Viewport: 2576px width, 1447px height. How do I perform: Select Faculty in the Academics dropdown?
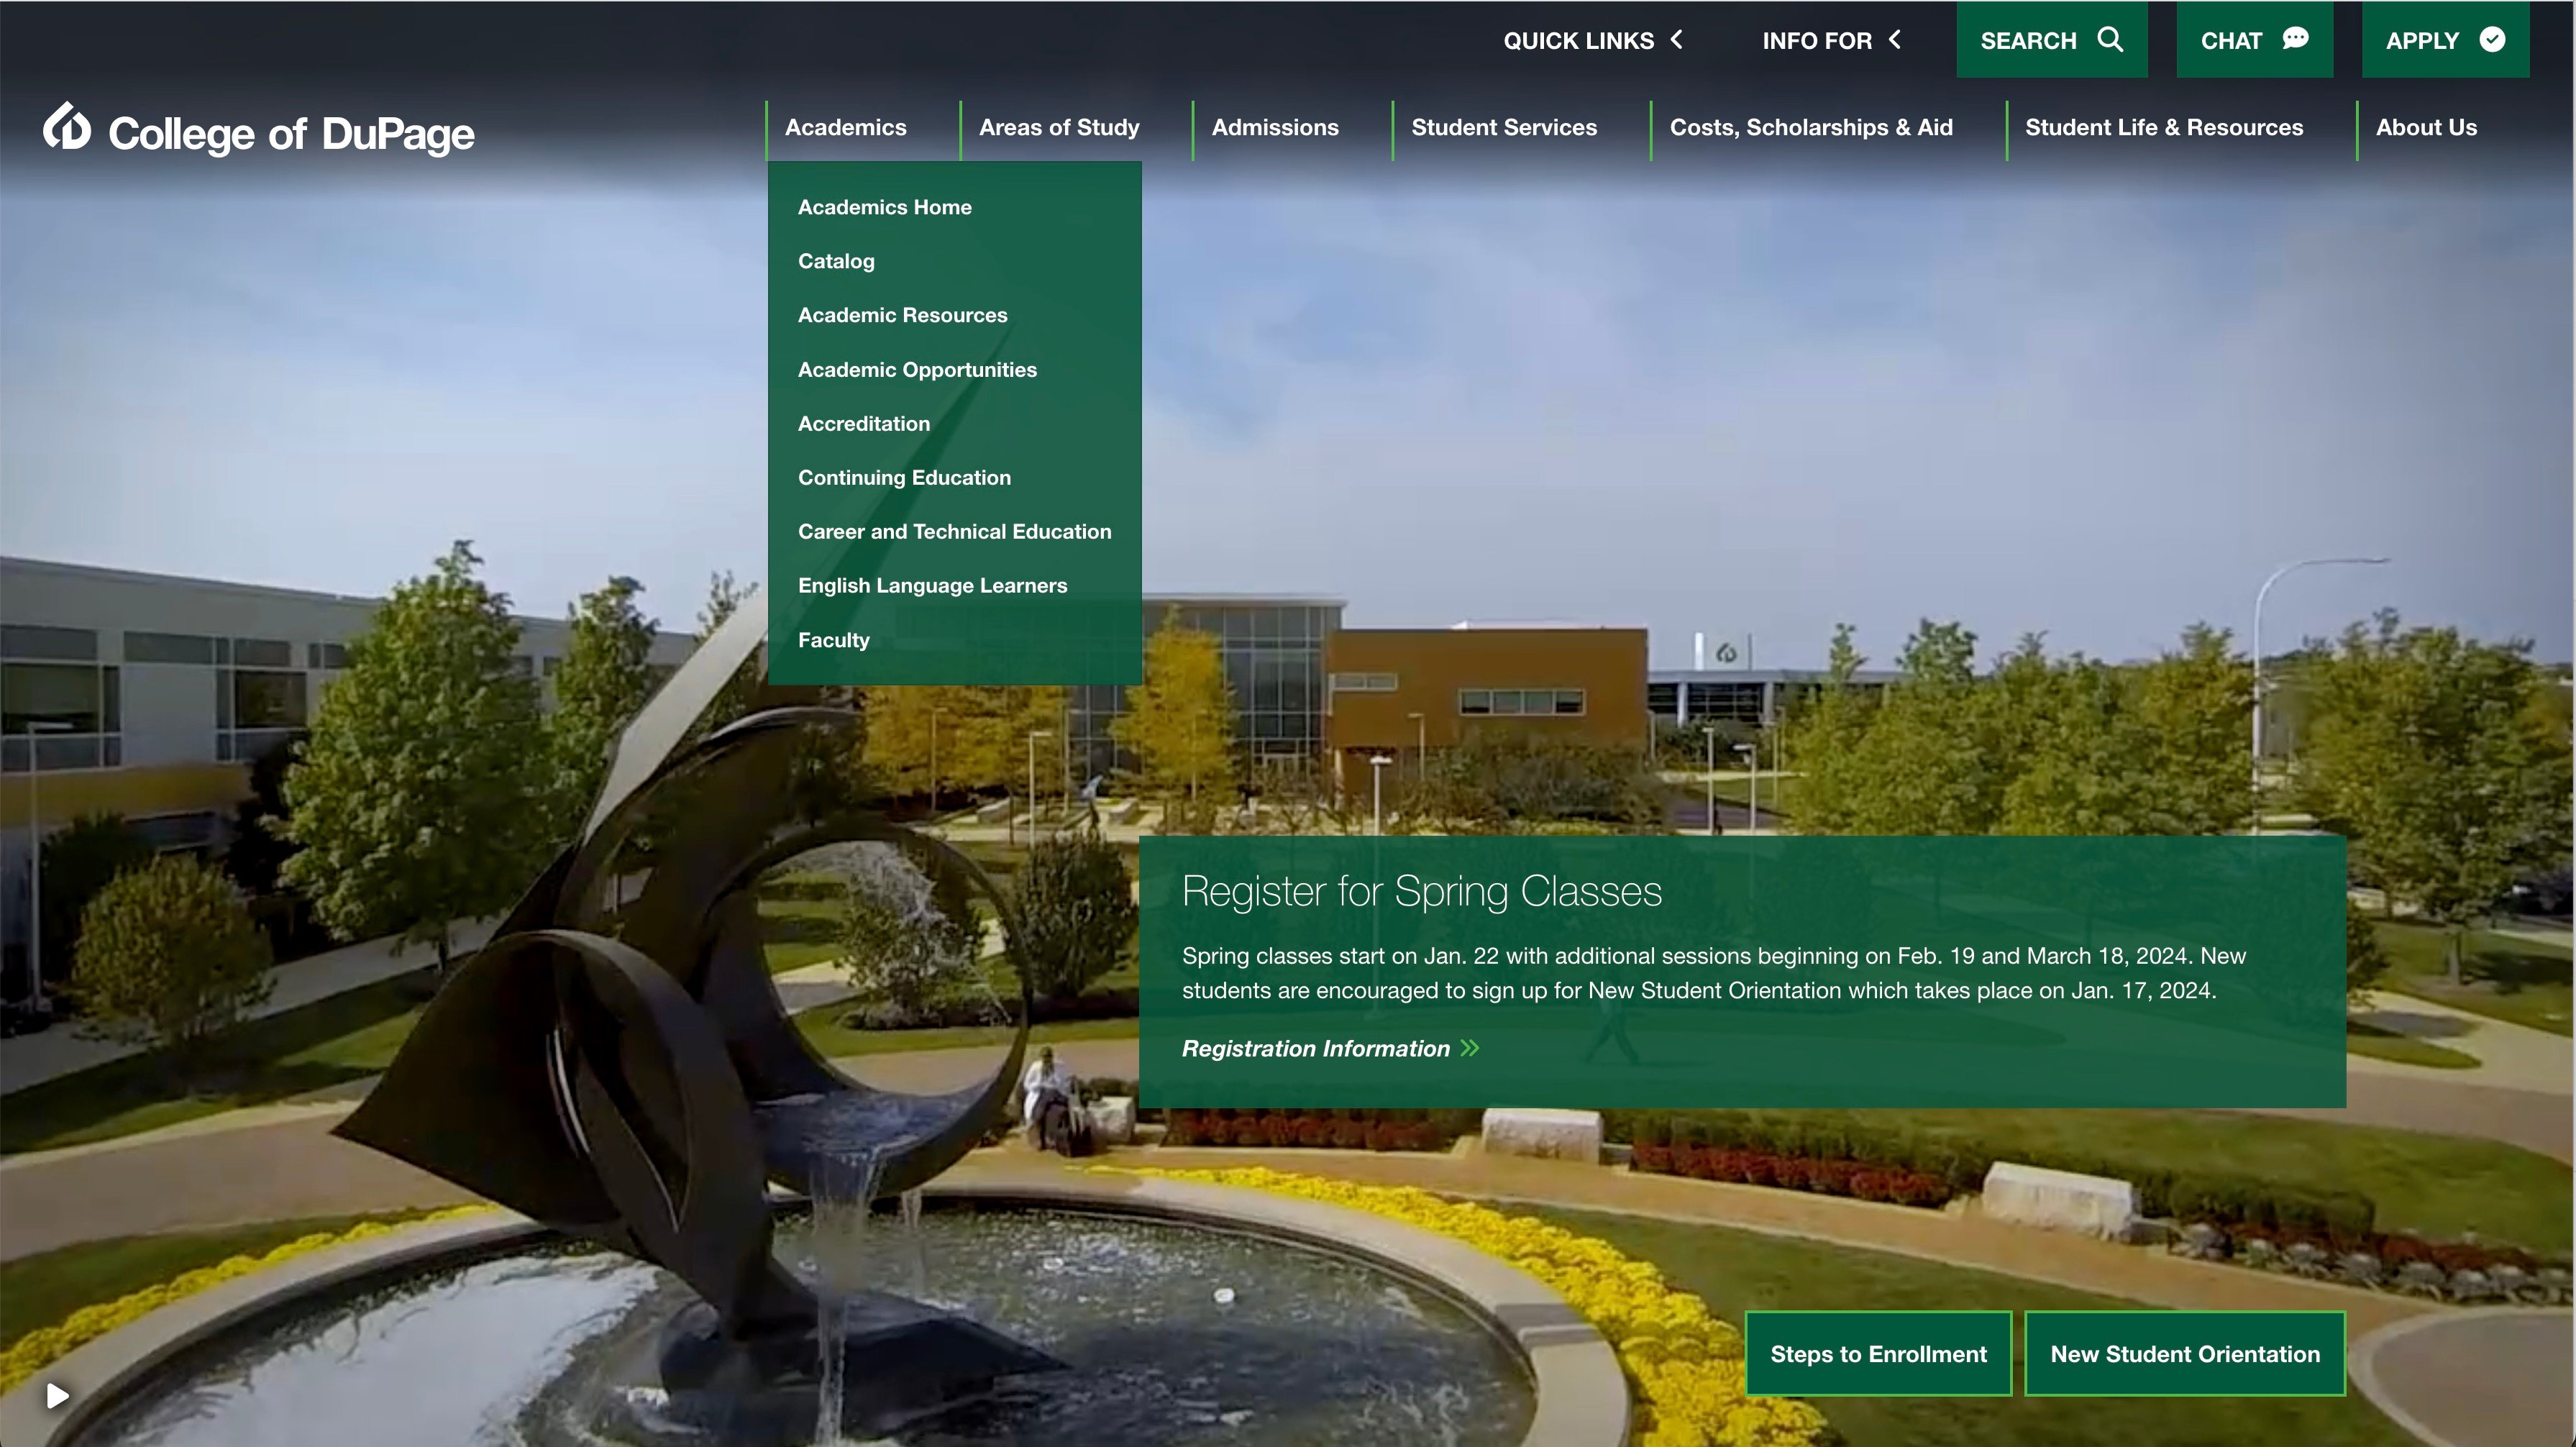pyautogui.click(x=834, y=640)
